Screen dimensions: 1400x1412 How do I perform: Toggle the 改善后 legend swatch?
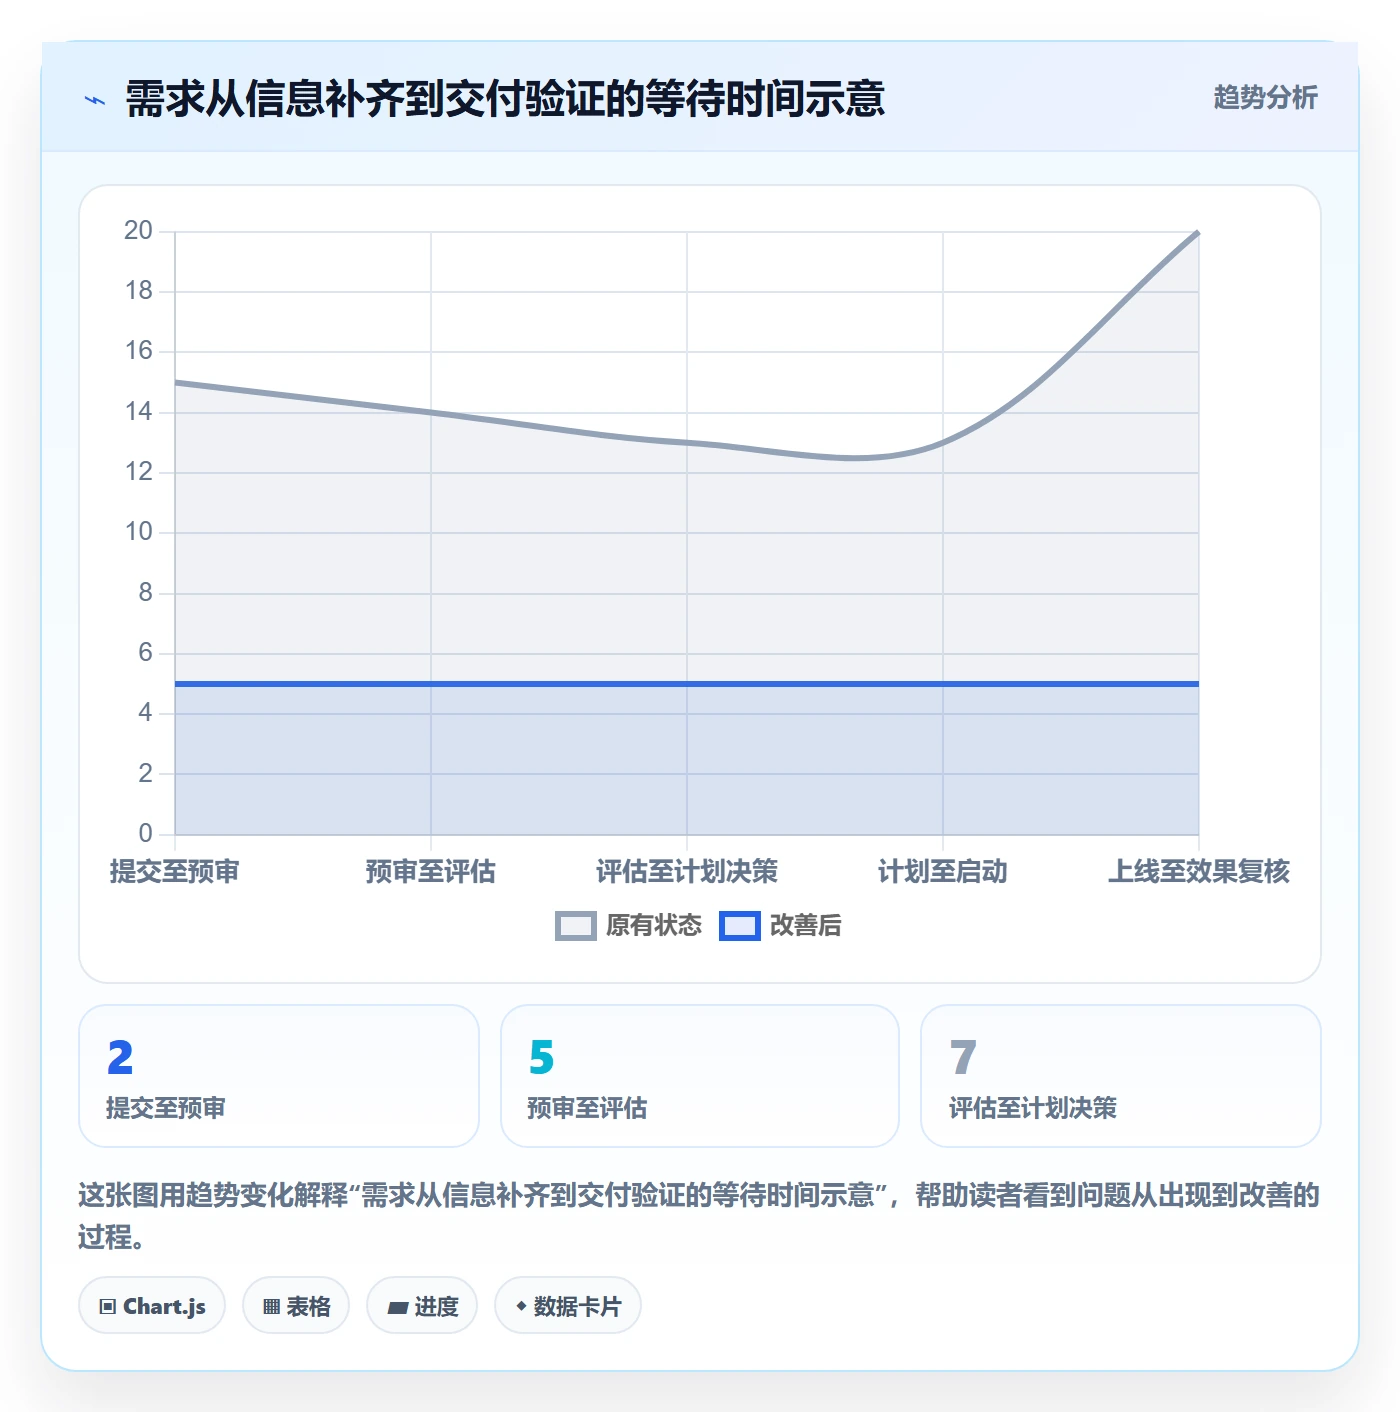pos(739,926)
